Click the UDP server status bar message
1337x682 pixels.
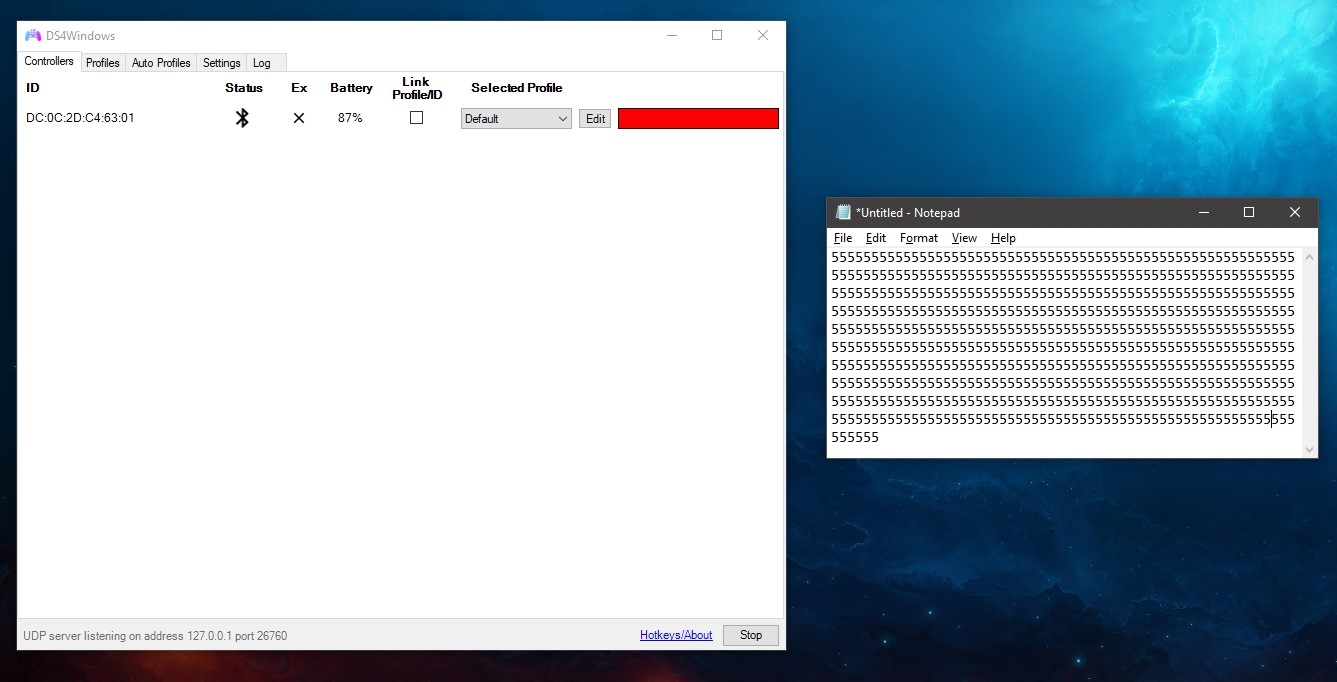155,635
